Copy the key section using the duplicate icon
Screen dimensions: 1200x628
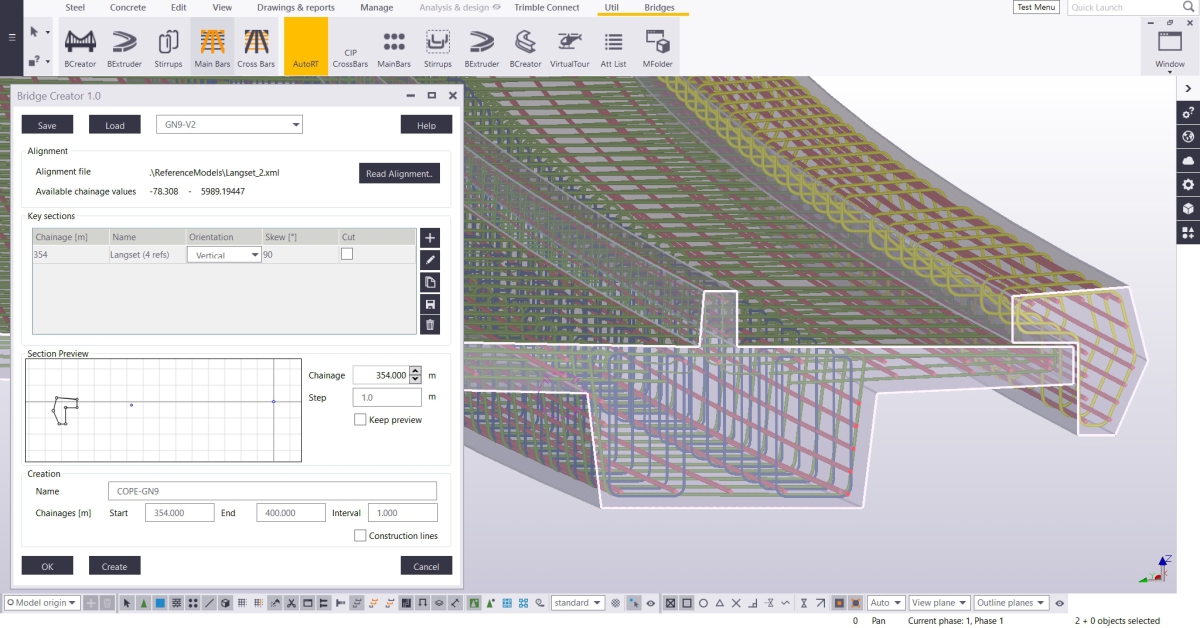point(430,281)
